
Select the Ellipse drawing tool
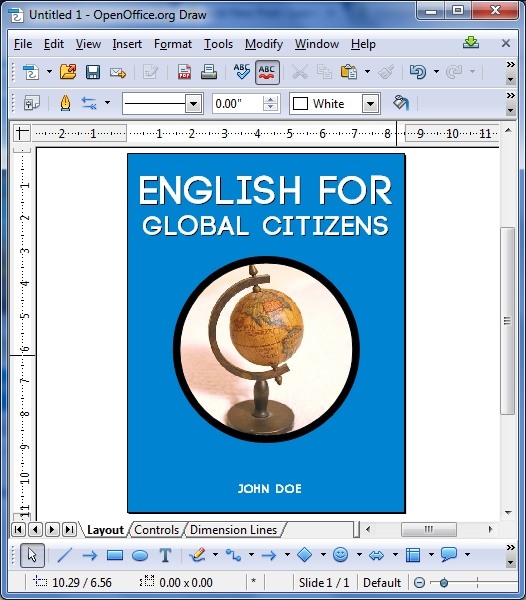(140, 555)
